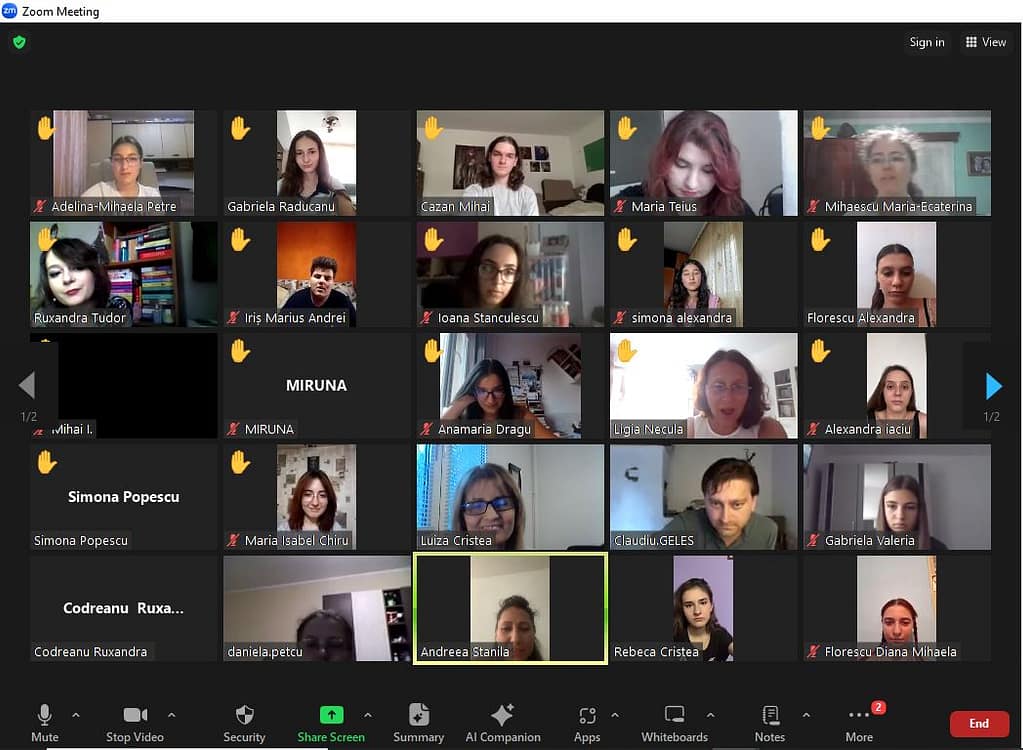The image size is (1023, 750).
Task: Click the green encryption shield icon
Action: 20,42
